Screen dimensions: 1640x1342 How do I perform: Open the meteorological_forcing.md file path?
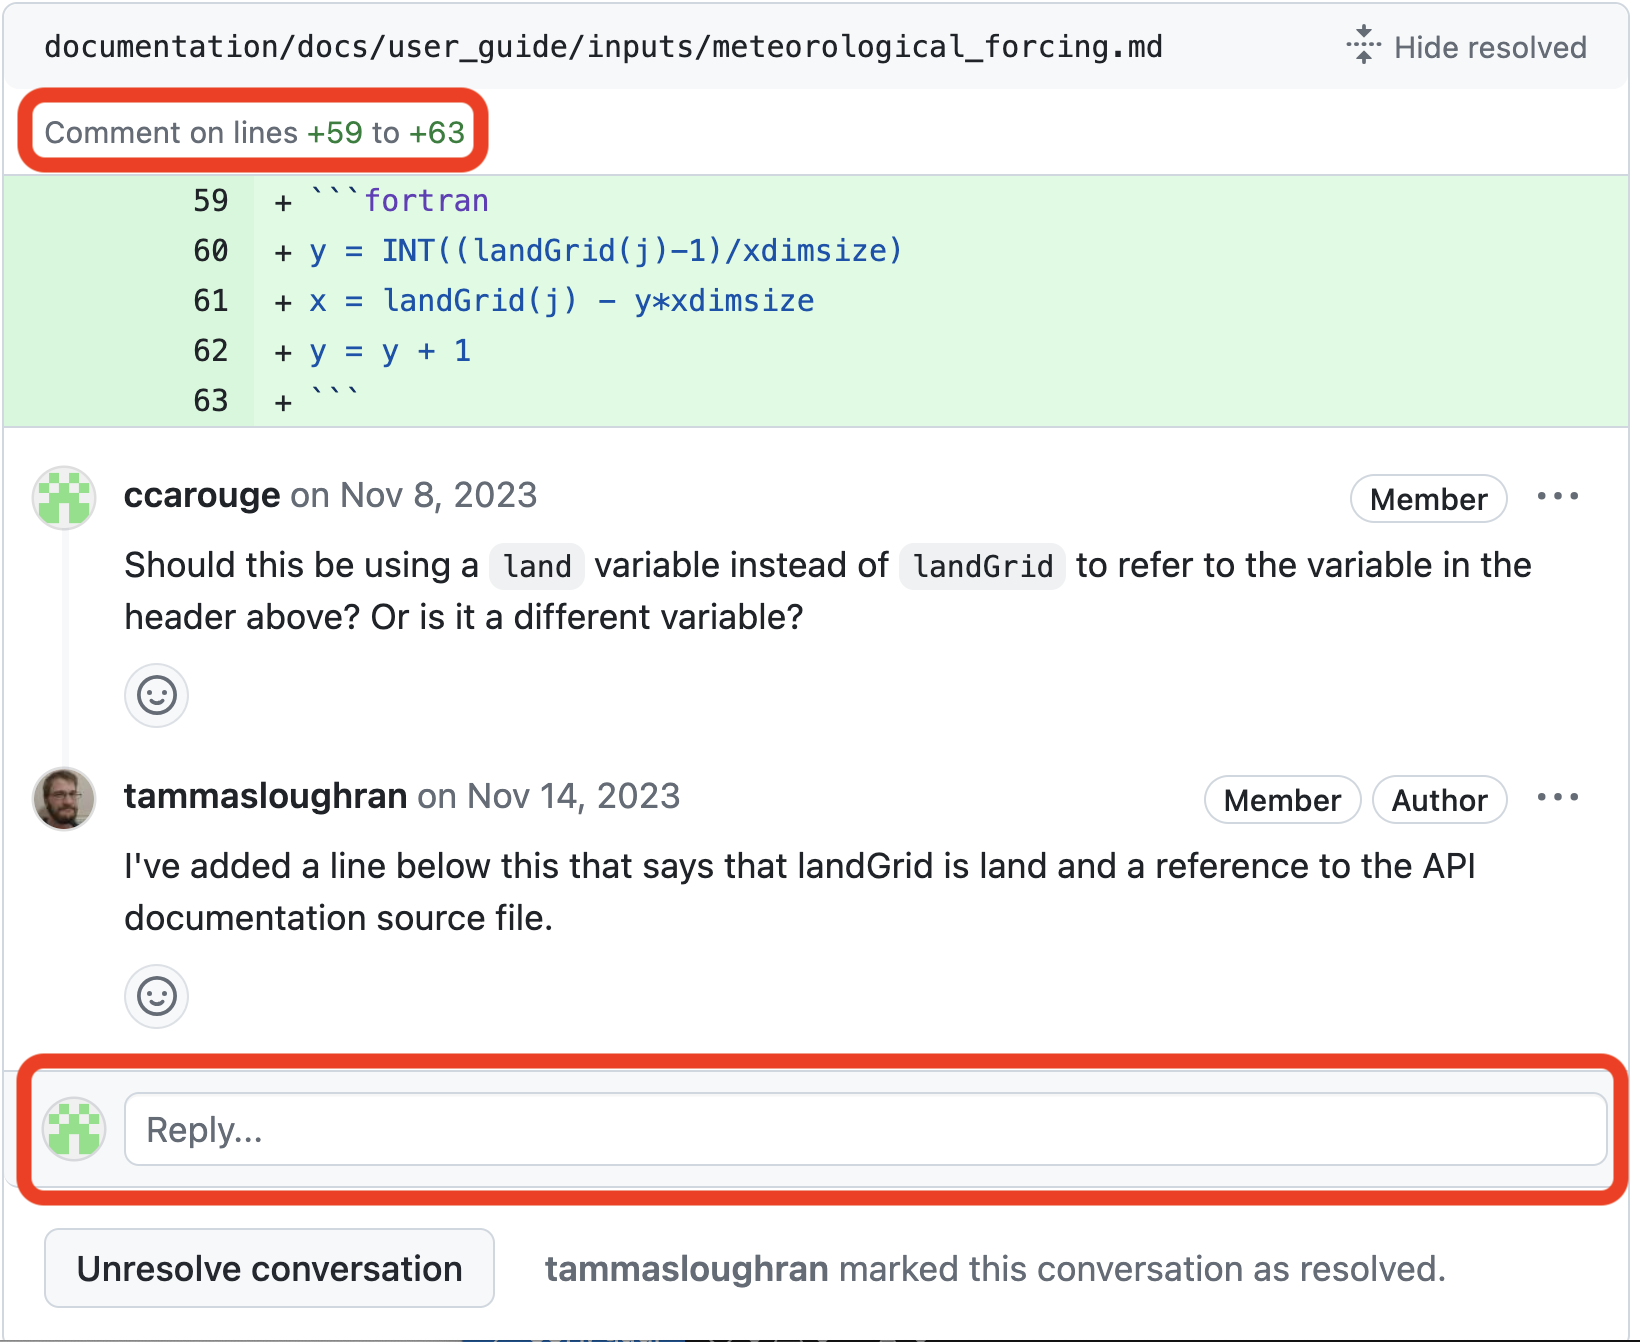click(603, 47)
